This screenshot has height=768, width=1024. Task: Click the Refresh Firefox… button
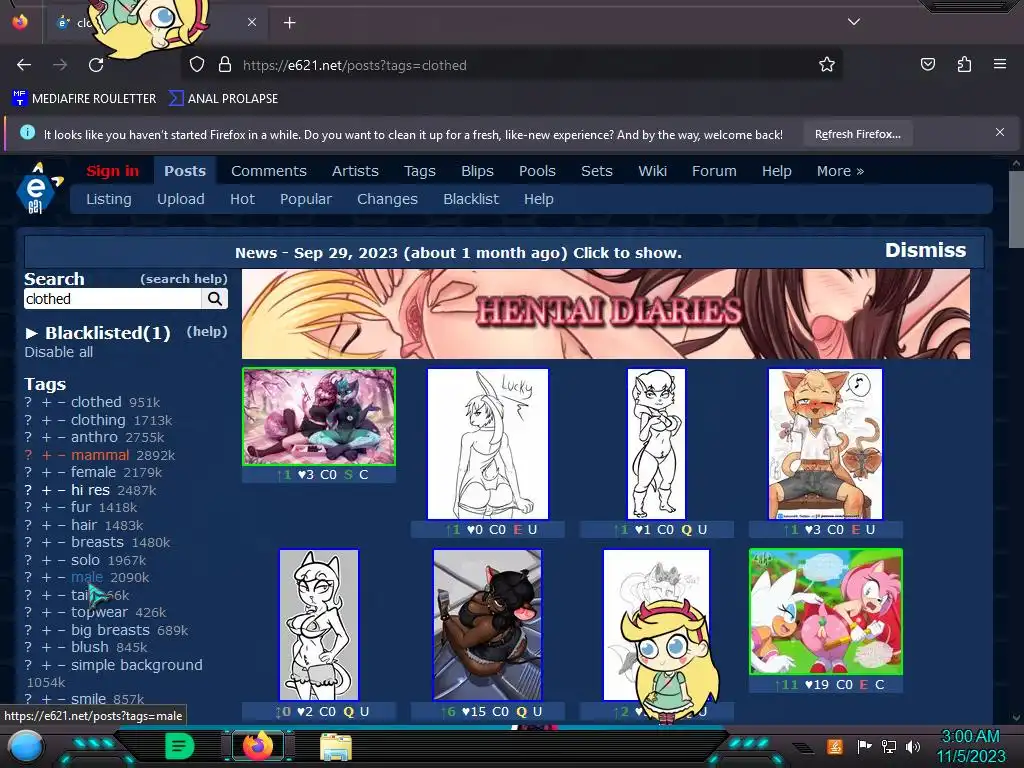857,134
